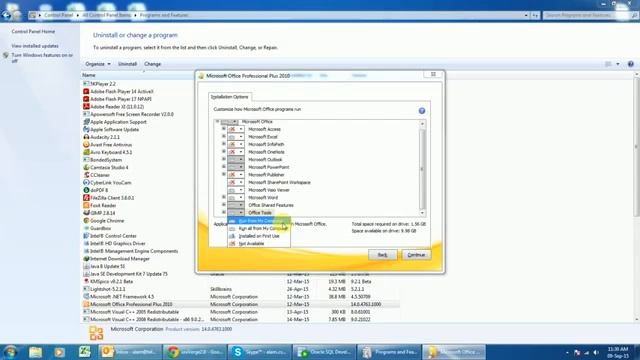Click Uninstall in the Programs and Features toolbar
Viewport: 640px width, 360px height.
[x=127, y=64]
